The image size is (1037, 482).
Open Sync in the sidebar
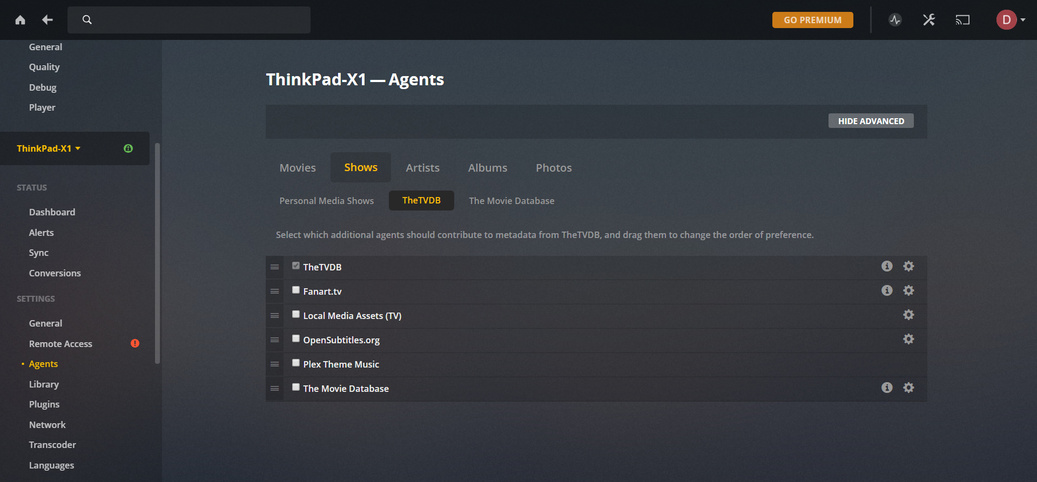point(39,253)
